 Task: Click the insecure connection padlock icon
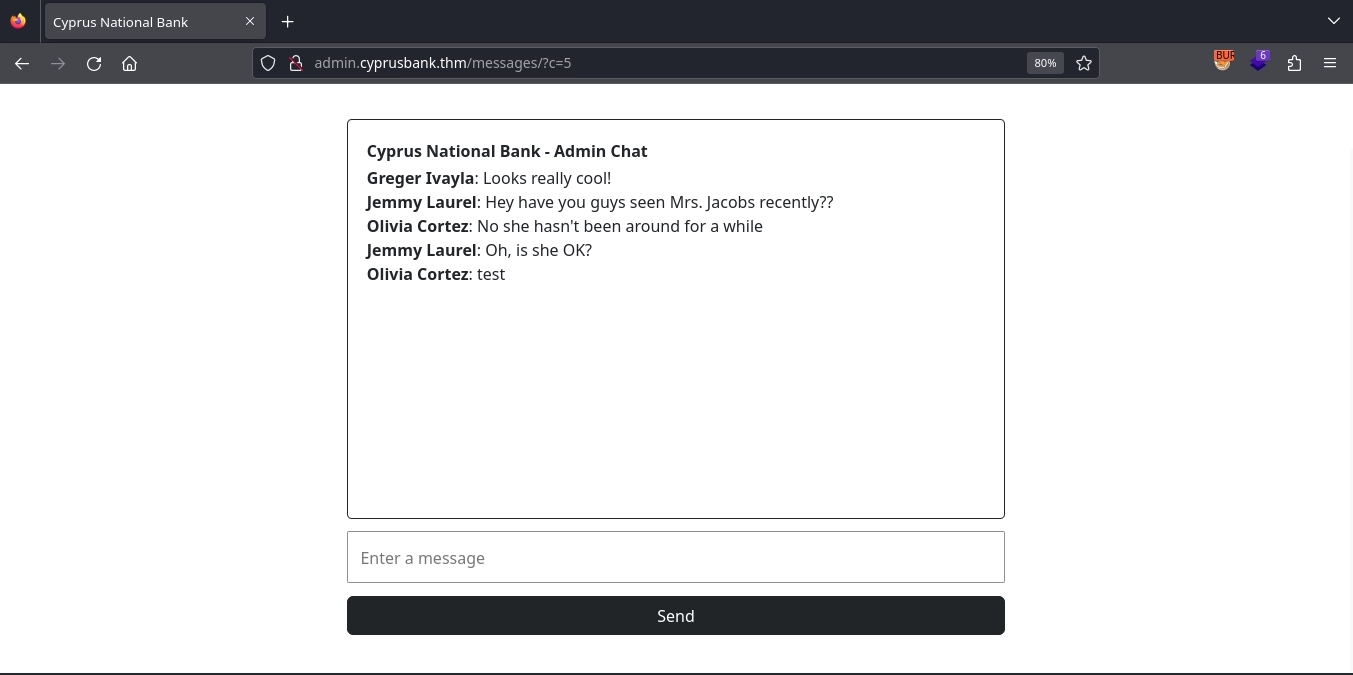pyautogui.click(x=295, y=63)
